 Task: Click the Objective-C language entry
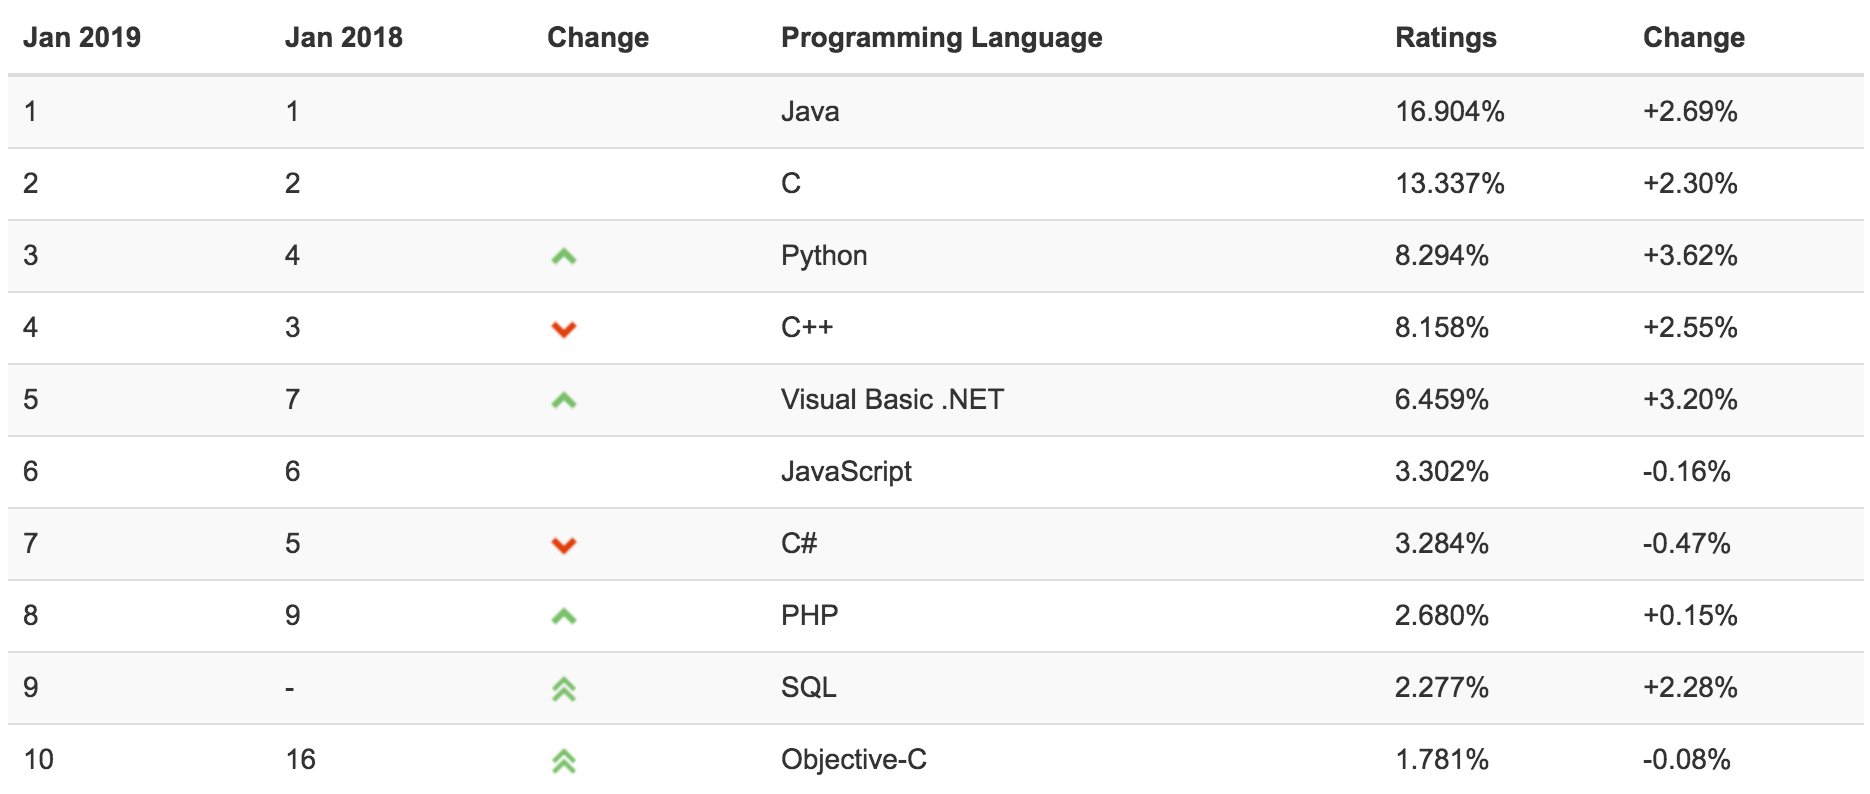(854, 760)
